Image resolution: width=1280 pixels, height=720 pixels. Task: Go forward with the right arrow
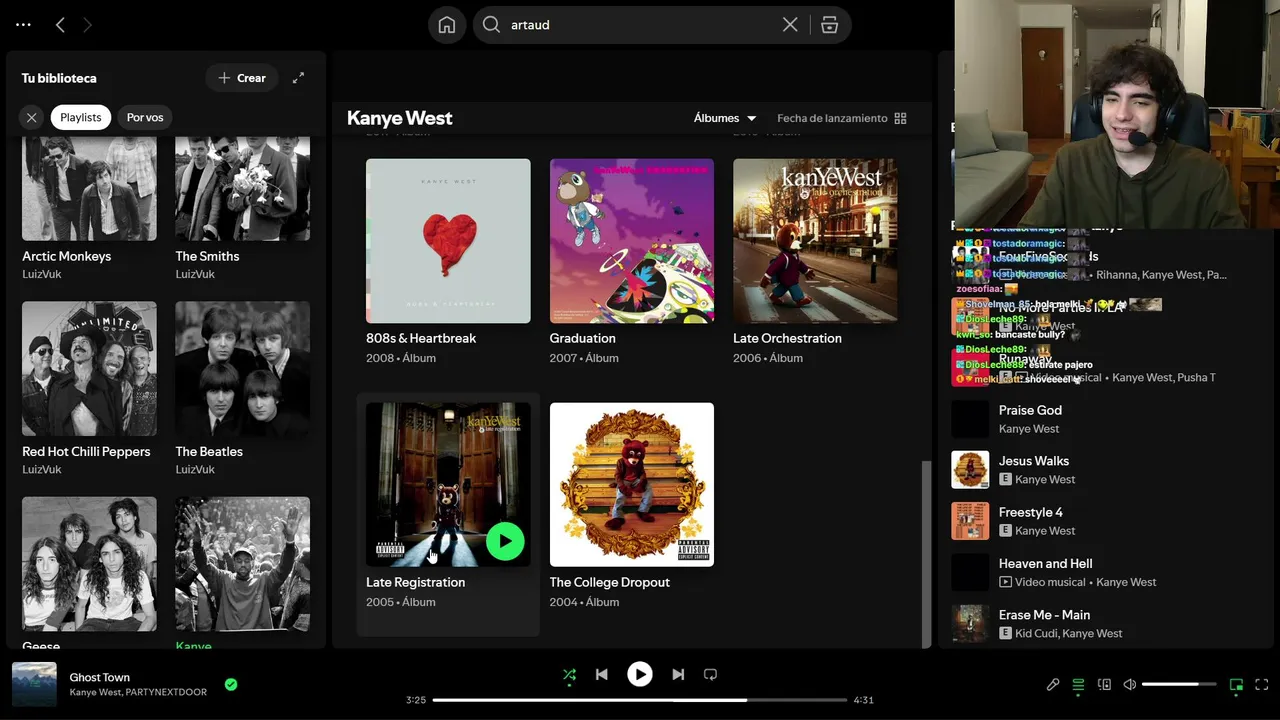pos(87,25)
